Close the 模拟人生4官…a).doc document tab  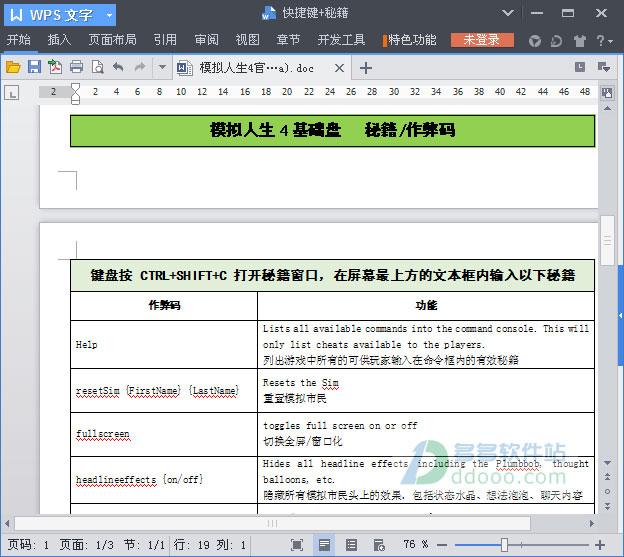(x=339, y=68)
